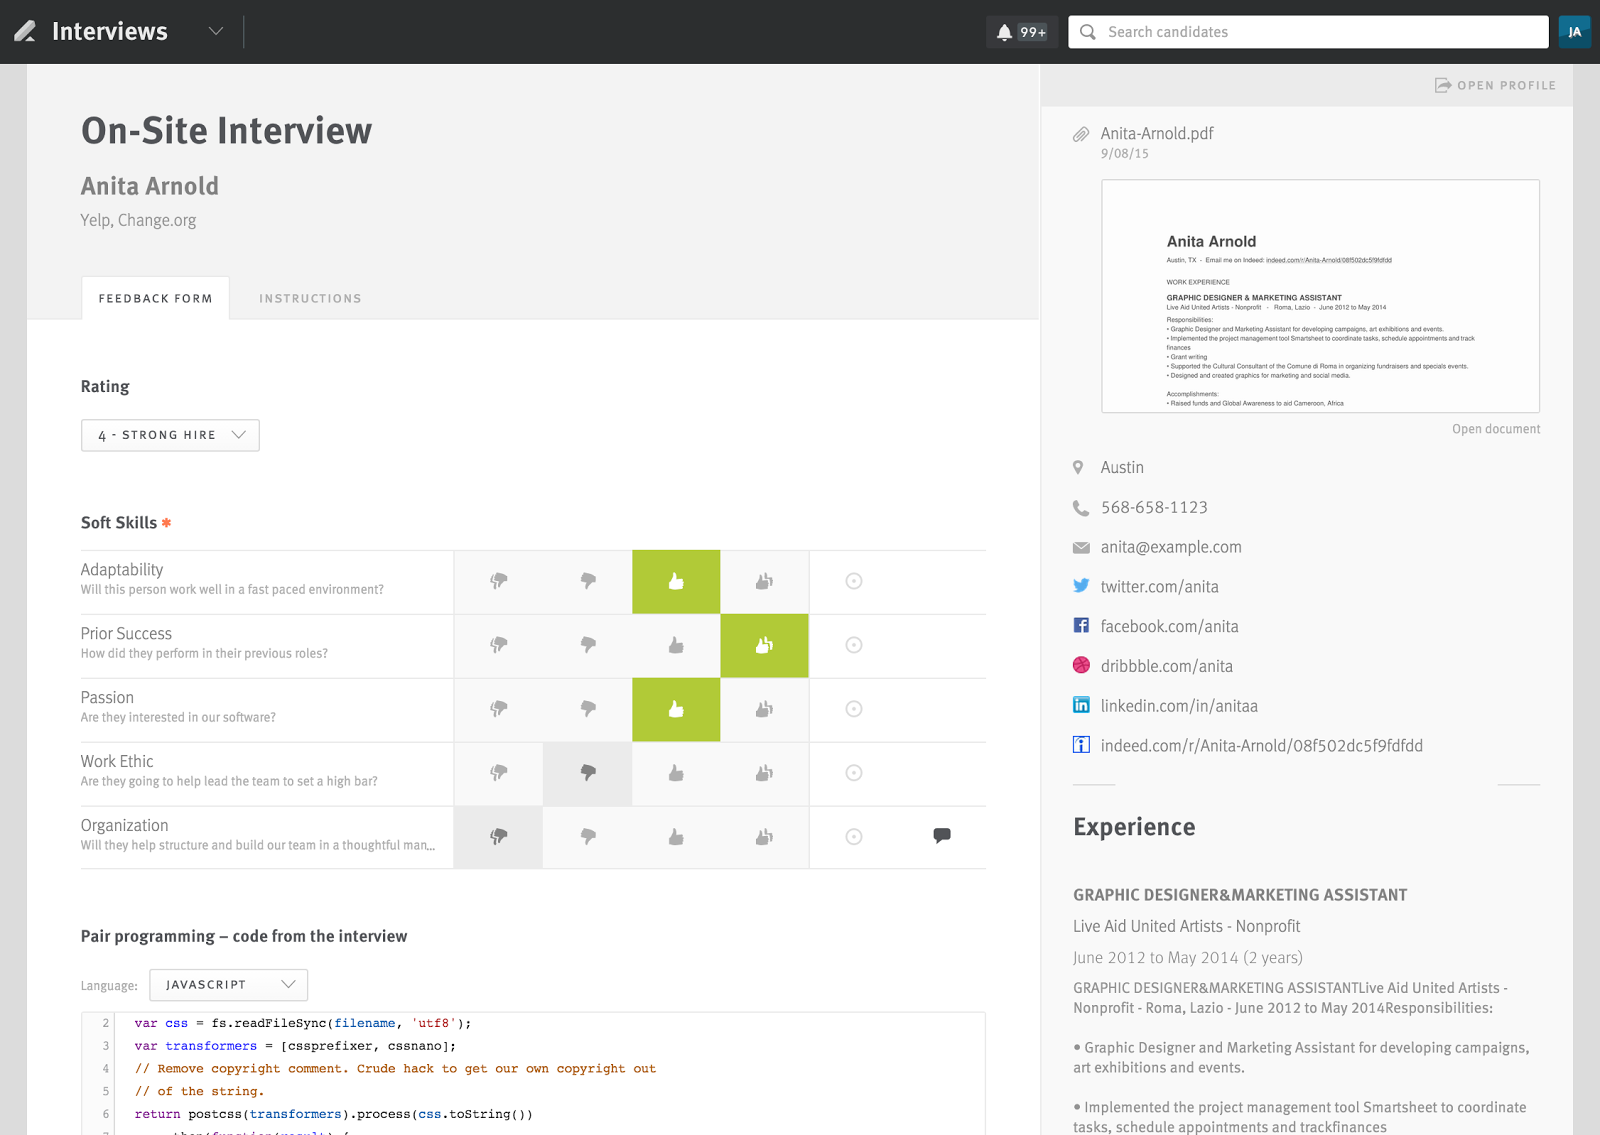Viewport: 1600px width, 1135px height.
Task: Expand the 4 - Strong Hire rating dropdown
Action: [170, 435]
